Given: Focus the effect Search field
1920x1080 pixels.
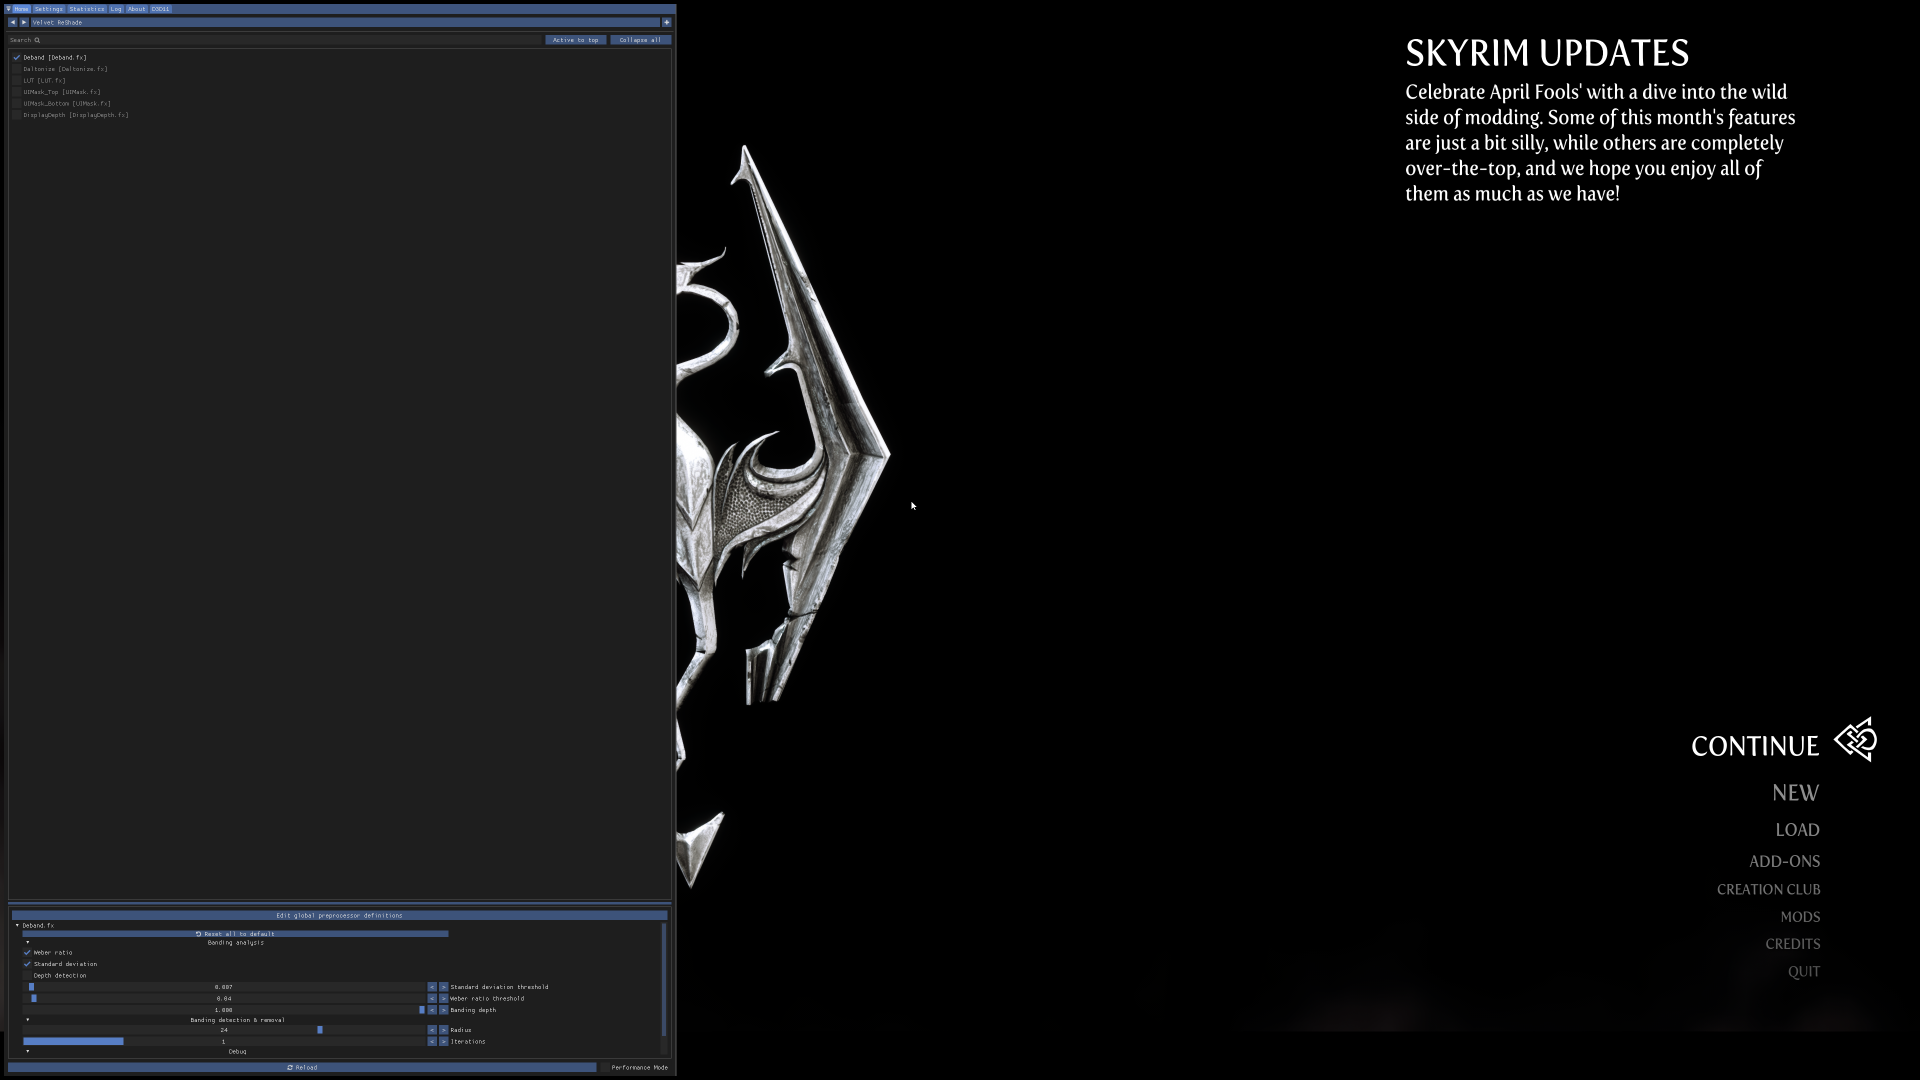Looking at the screenshot, I should click(x=275, y=40).
